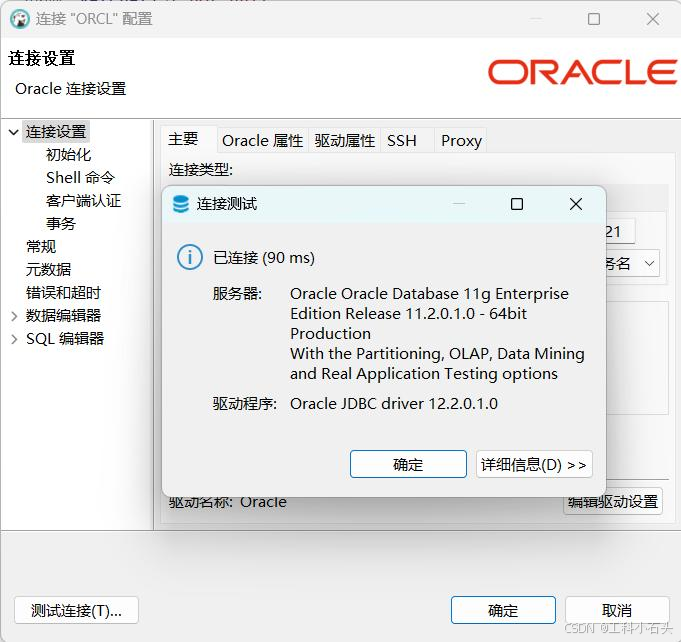
Task: Select the 常规 tree item
Action: click(x=41, y=247)
